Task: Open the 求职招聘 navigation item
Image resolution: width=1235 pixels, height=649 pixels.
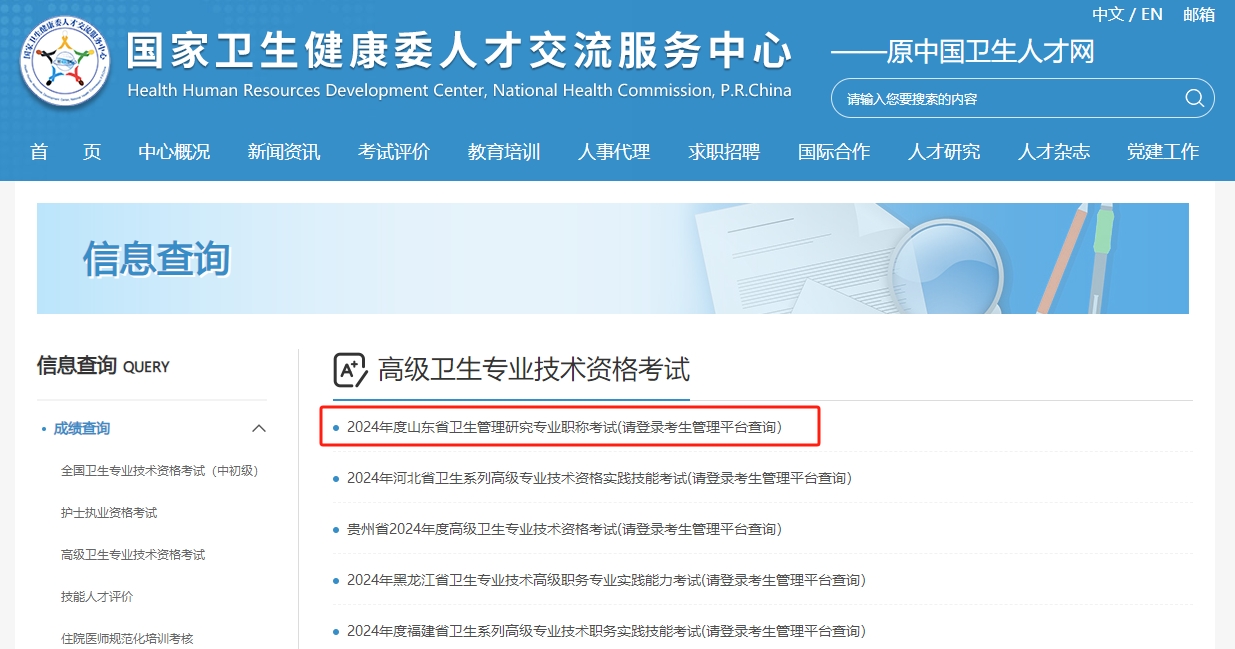Action: pyautogui.click(x=724, y=152)
